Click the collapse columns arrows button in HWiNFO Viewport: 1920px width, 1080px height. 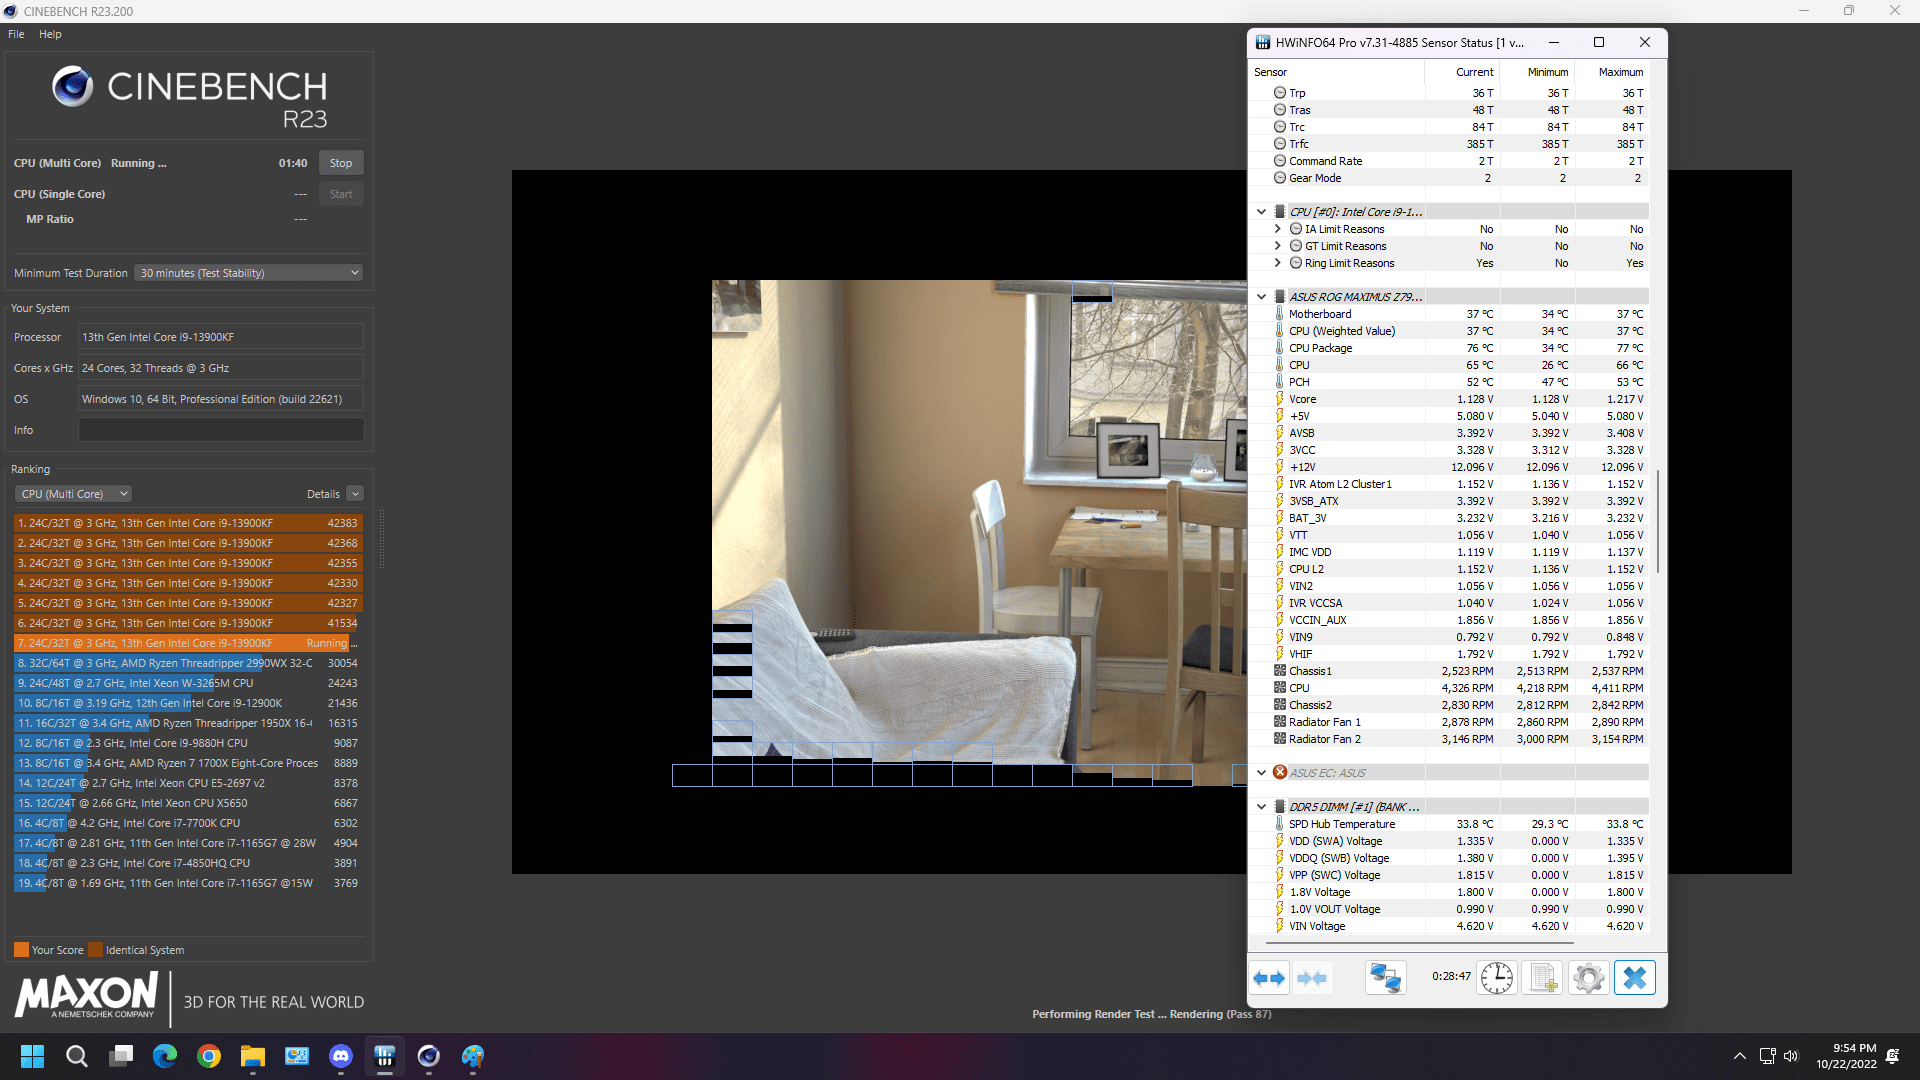click(1312, 978)
